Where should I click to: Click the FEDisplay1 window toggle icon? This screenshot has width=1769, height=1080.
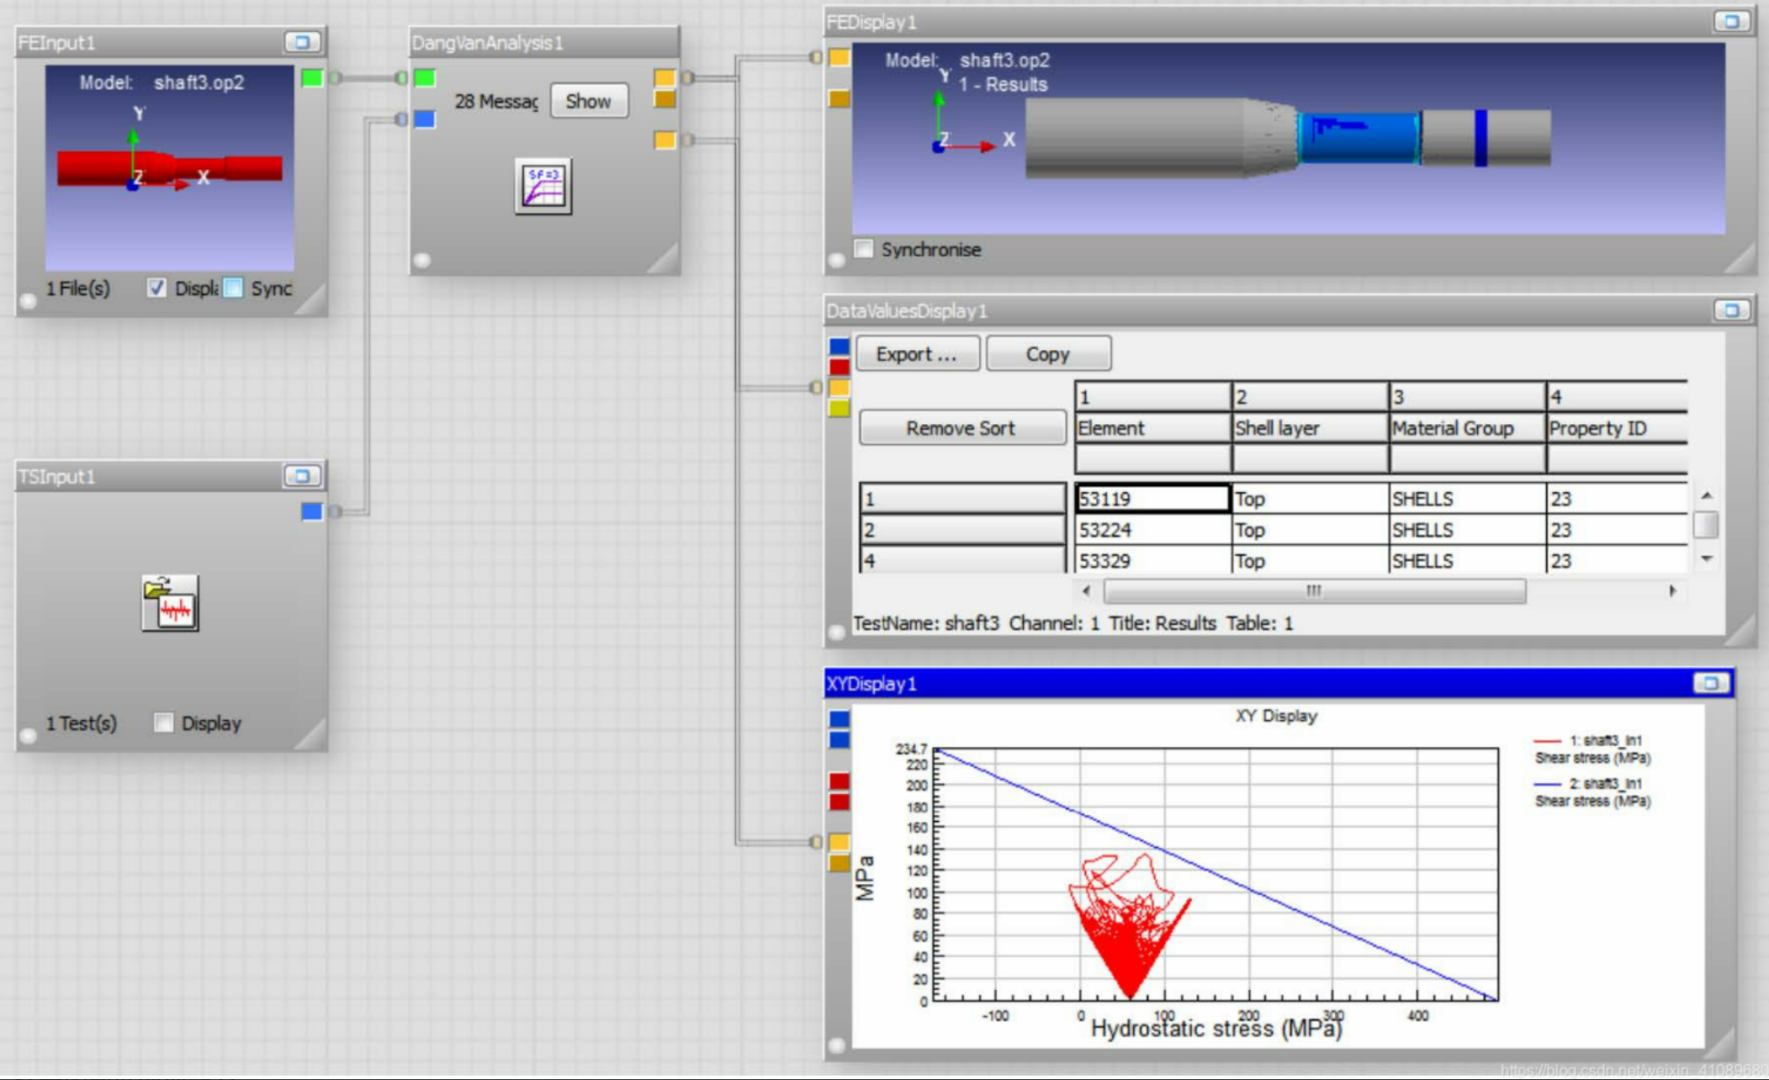[1731, 21]
